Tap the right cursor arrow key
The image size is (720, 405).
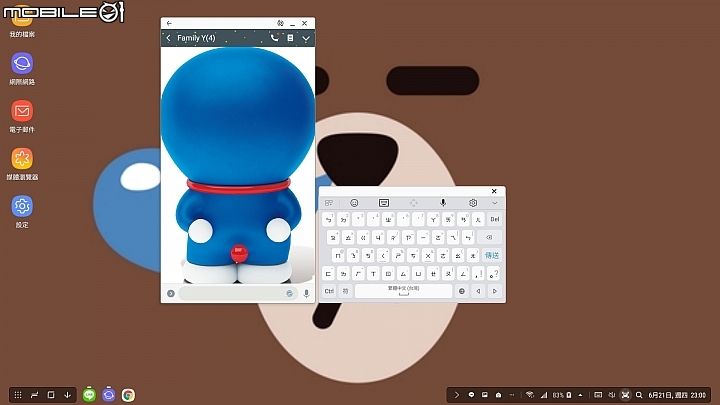tap(495, 291)
